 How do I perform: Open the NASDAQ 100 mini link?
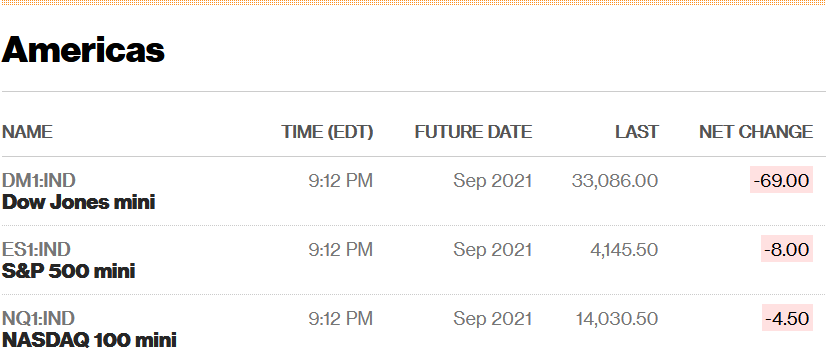(x=89, y=340)
